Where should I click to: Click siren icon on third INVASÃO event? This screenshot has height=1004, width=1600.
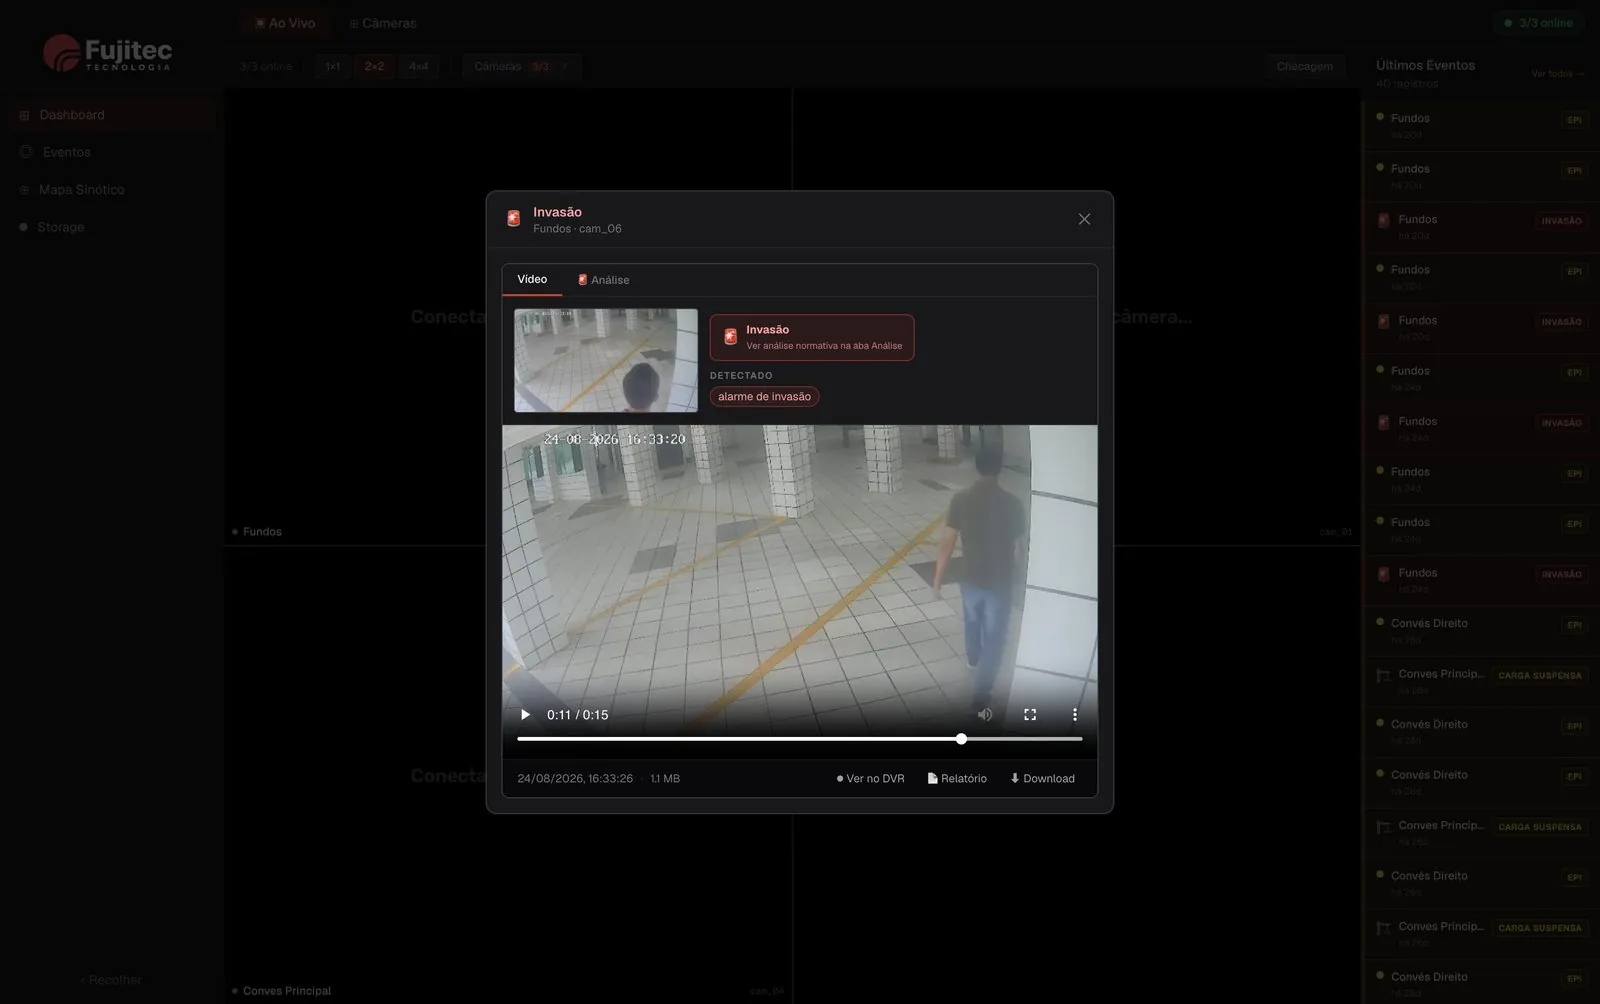pyautogui.click(x=1384, y=422)
